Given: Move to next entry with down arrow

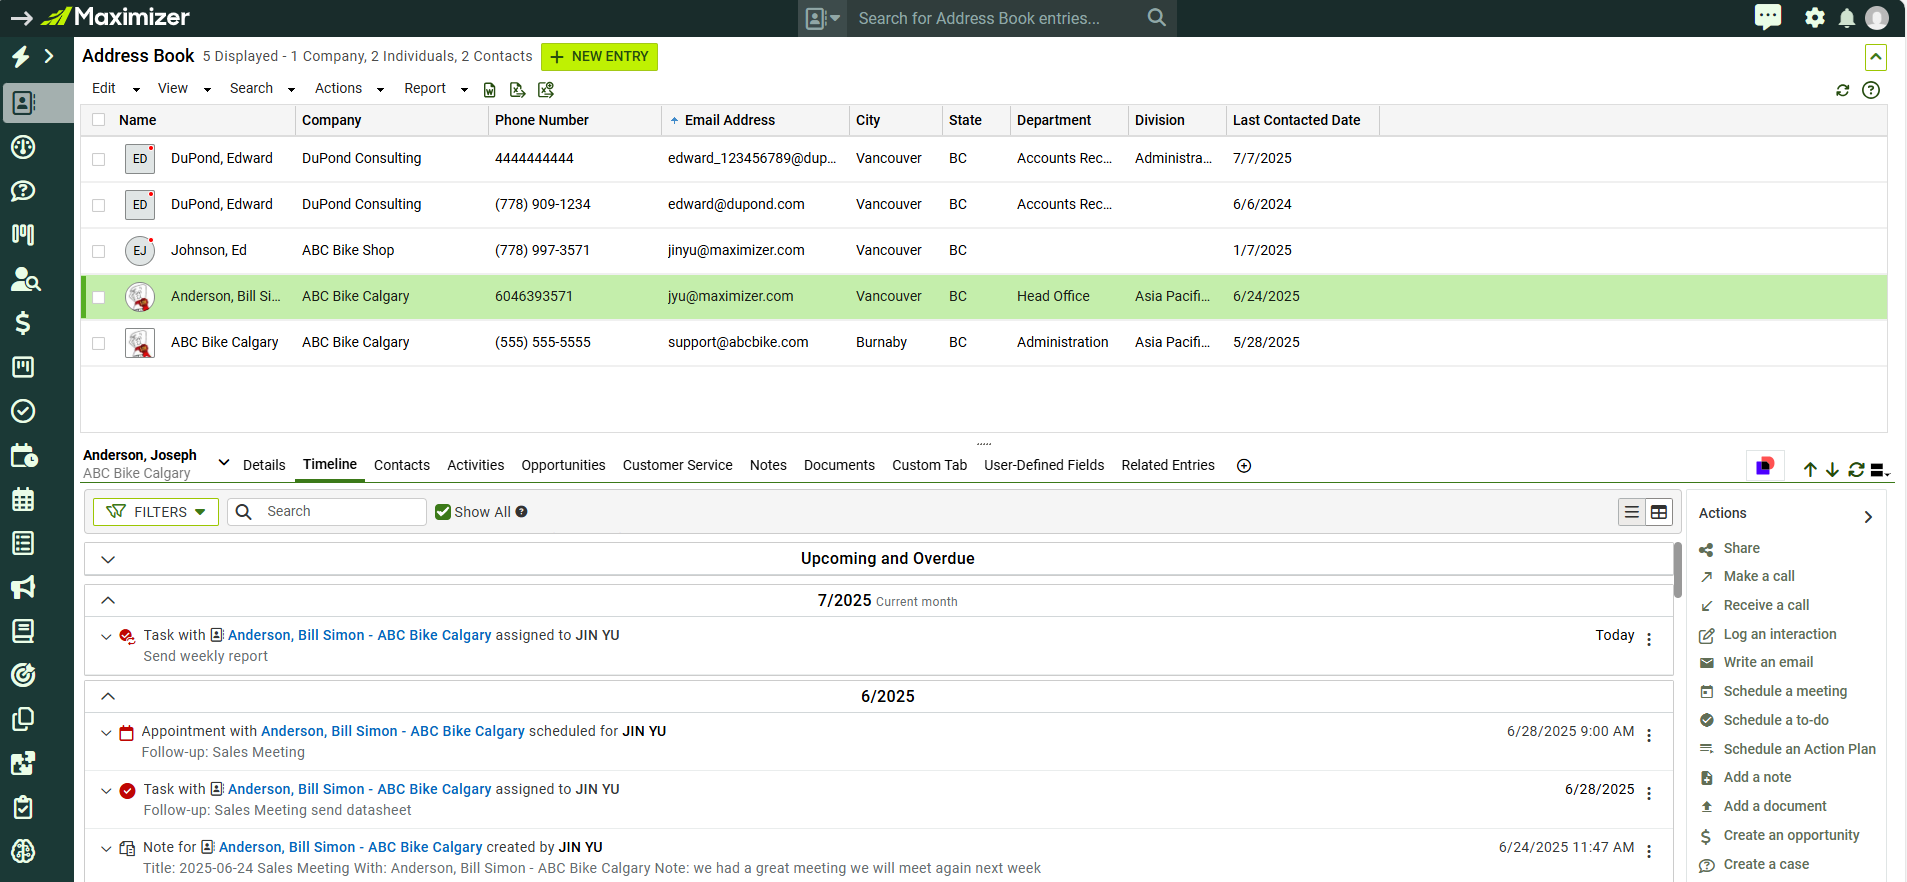Looking at the screenshot, I should (1832, 470).
